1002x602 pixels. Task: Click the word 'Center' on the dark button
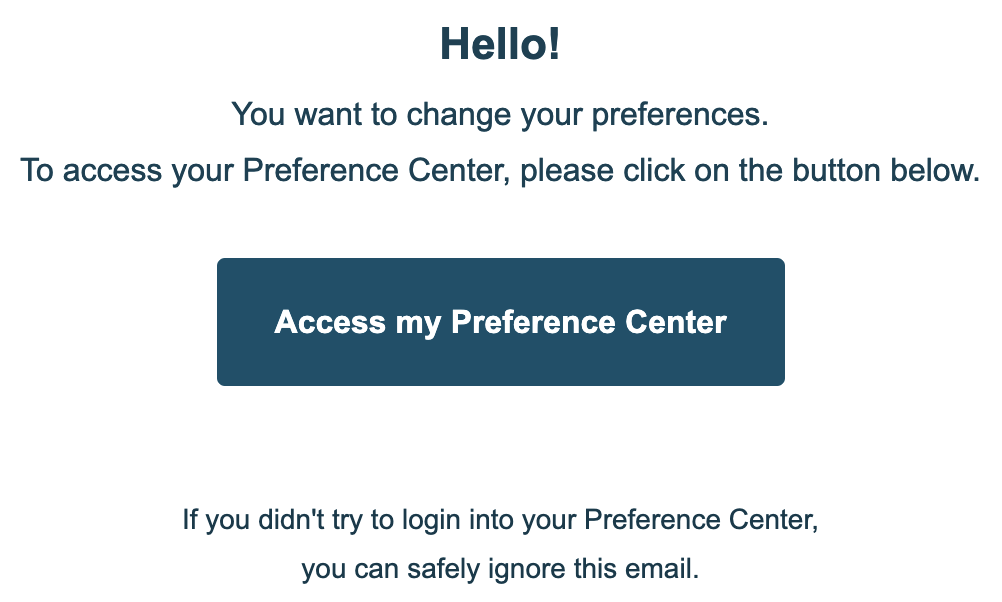click(x=676, y=322)
